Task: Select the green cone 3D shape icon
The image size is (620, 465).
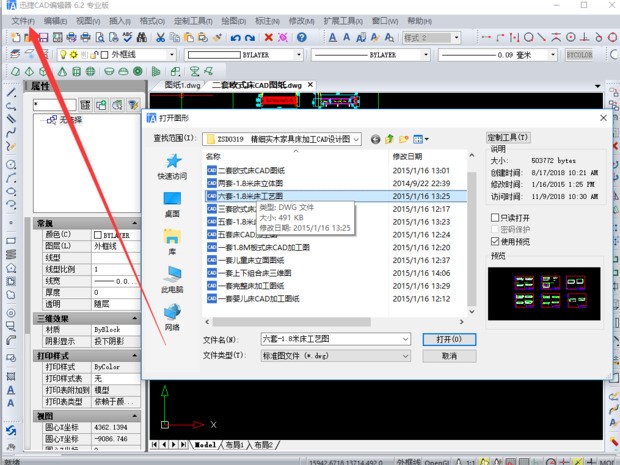Action: [62, 72]
